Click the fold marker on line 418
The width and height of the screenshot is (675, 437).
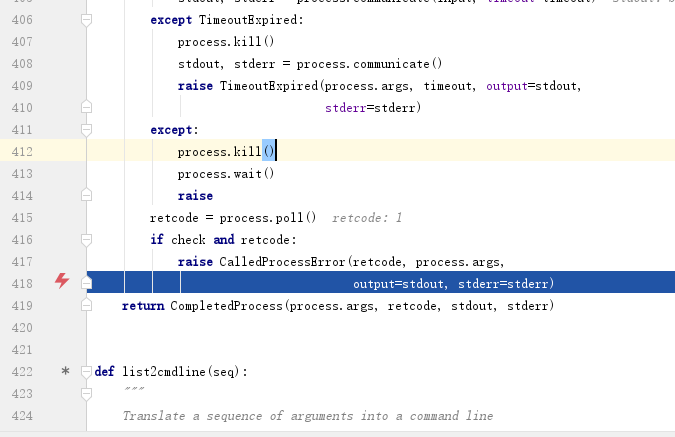coord(87,283)
